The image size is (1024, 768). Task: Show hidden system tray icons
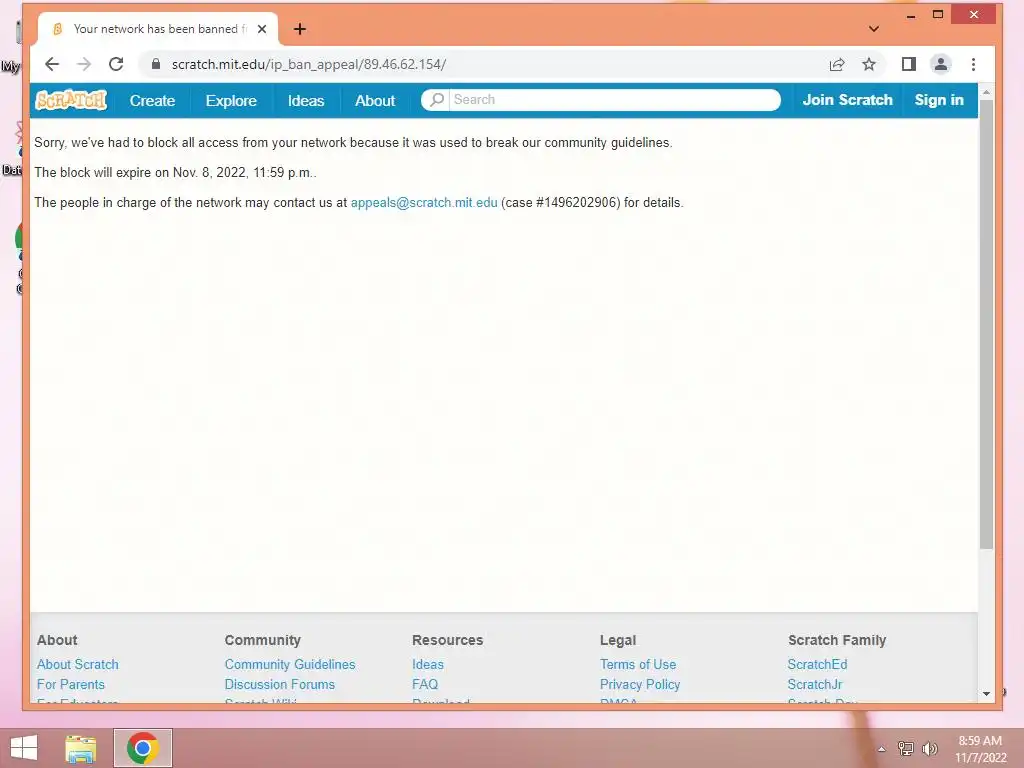pyautogui.click(x=881, y=749)
